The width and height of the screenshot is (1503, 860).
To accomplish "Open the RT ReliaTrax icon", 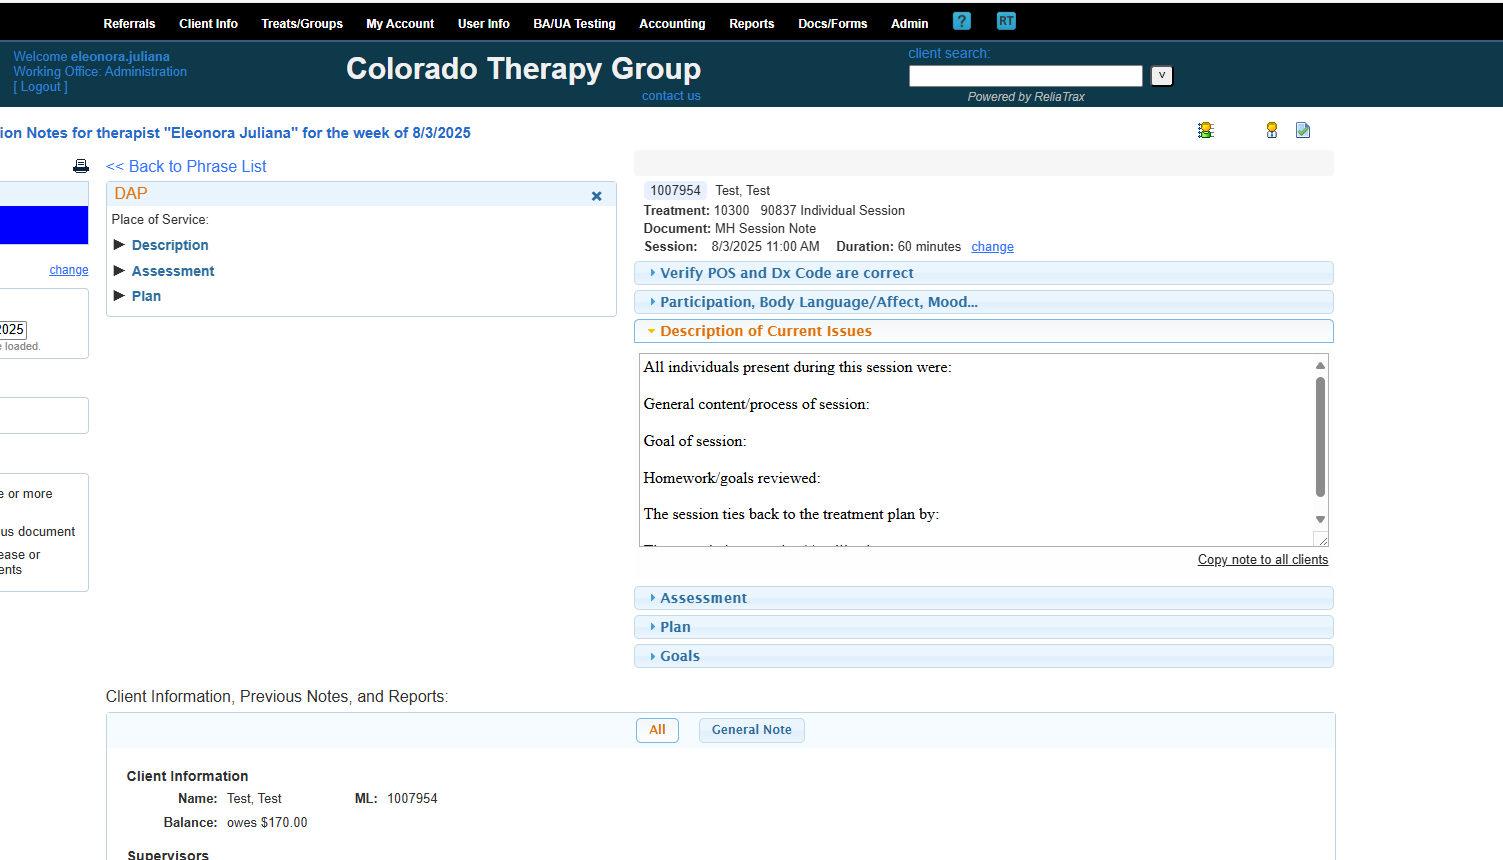I will click(x=1006, y=21).
